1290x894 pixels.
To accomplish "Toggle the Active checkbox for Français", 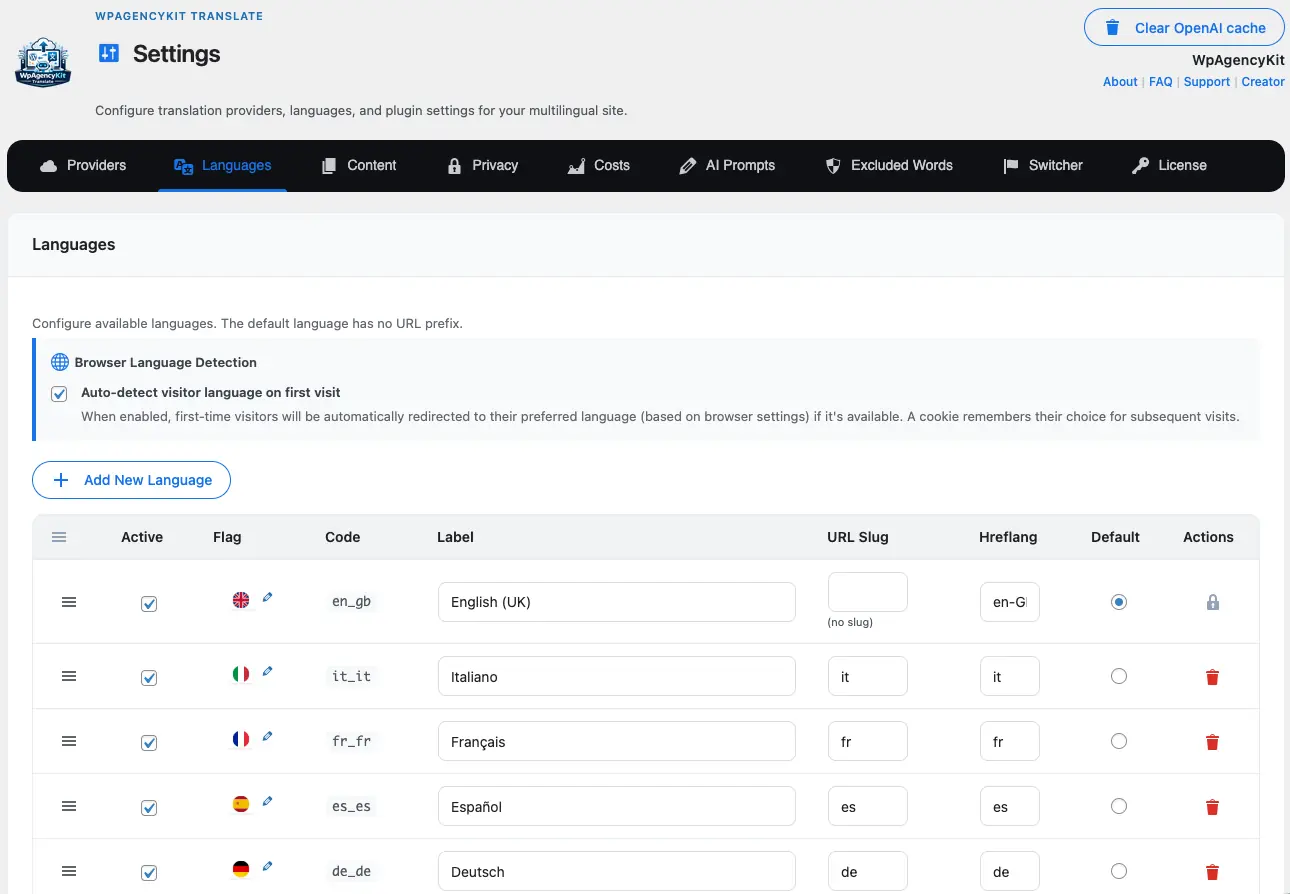I will [149, 743].
